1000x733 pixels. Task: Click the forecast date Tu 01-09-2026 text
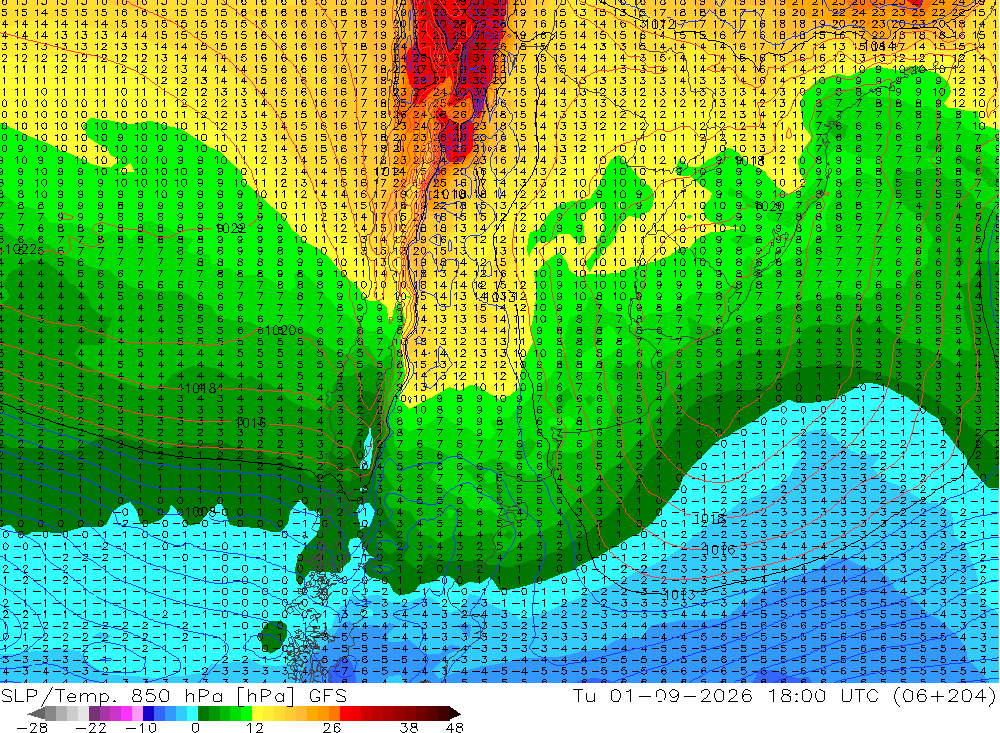point(663,695)
